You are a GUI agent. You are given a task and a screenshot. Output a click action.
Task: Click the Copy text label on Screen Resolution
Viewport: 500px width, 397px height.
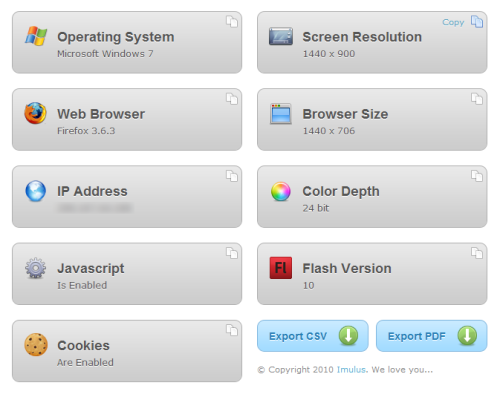(x=453, y=22)
